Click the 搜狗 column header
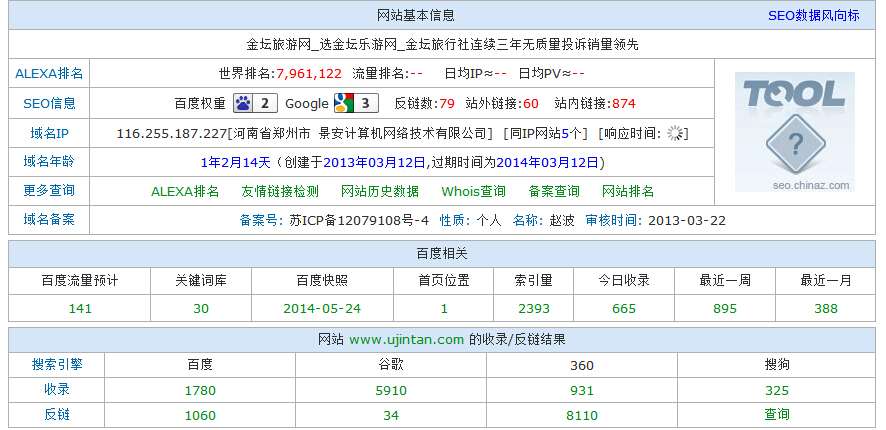This screenshot has height=430, width=886. pyautogui.click(x=776, y=365)
